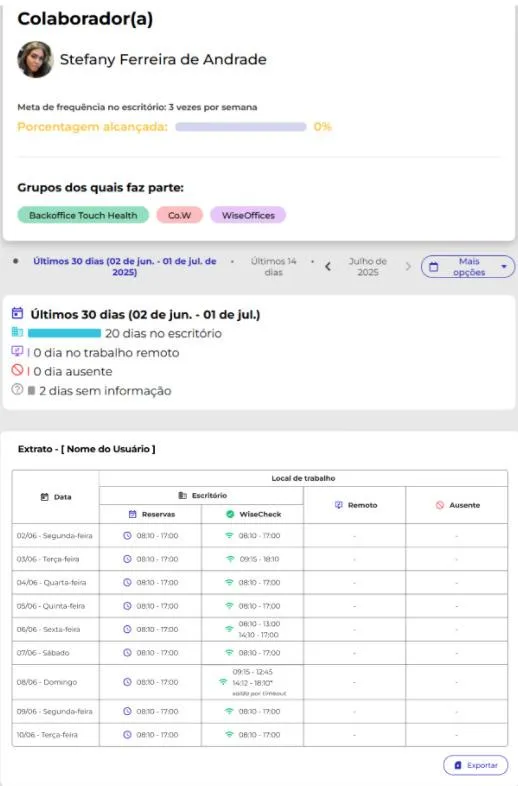518x786 pixels.
Task: Click the 14:10 - 17:00 check-in entry
Action: [x=259, y=635]
